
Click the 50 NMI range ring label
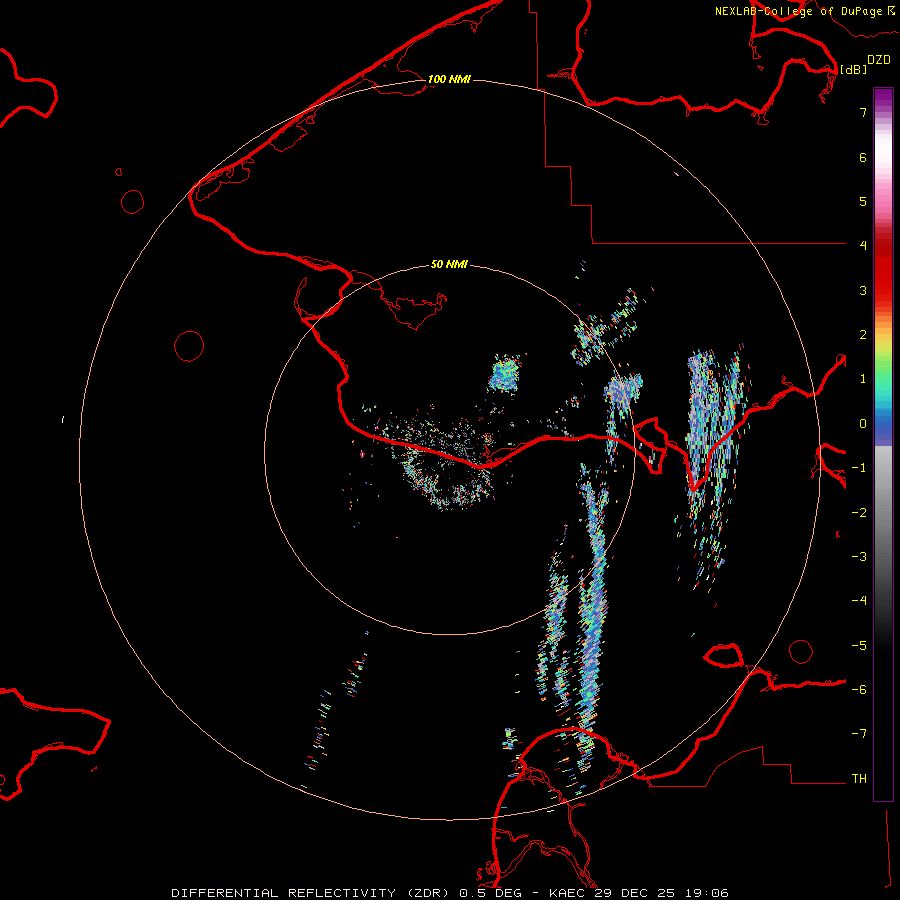click(449, 264)
